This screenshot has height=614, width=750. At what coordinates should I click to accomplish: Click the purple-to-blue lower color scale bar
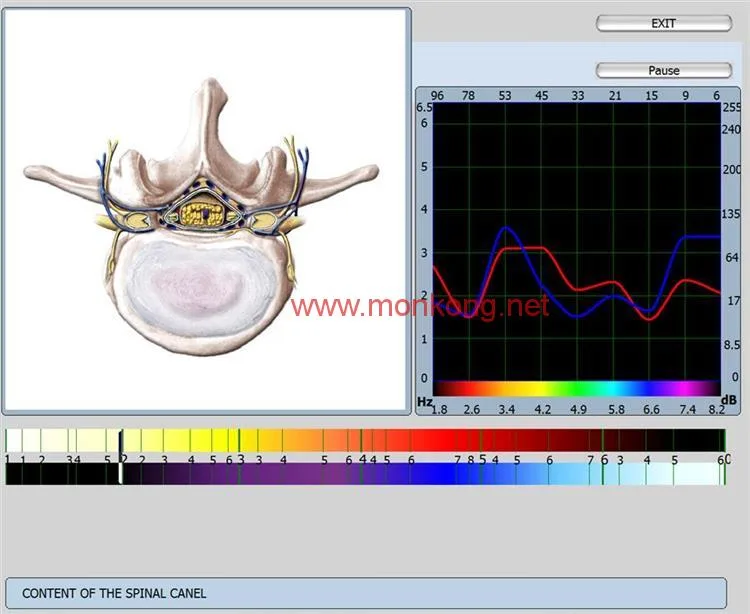pyautogui.click(x=365, y=474)
